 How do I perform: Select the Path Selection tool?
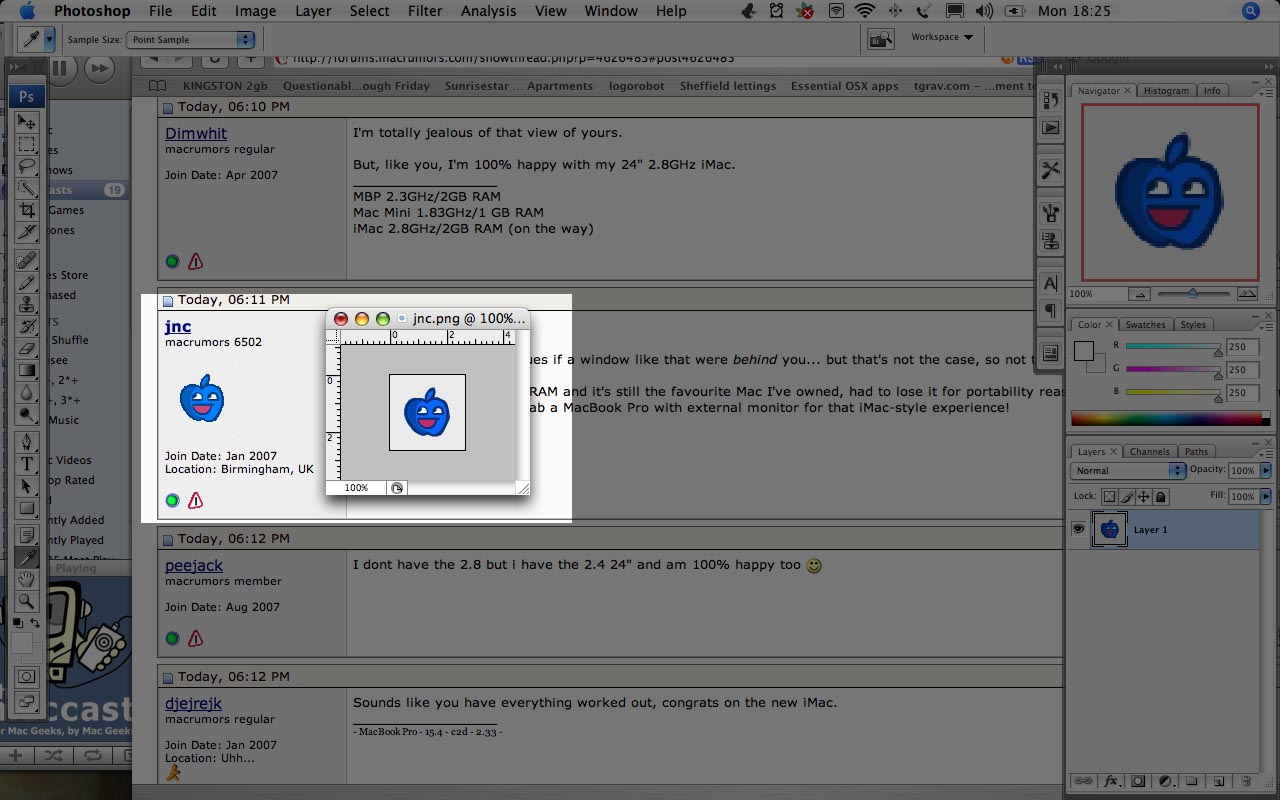point(27,486)
